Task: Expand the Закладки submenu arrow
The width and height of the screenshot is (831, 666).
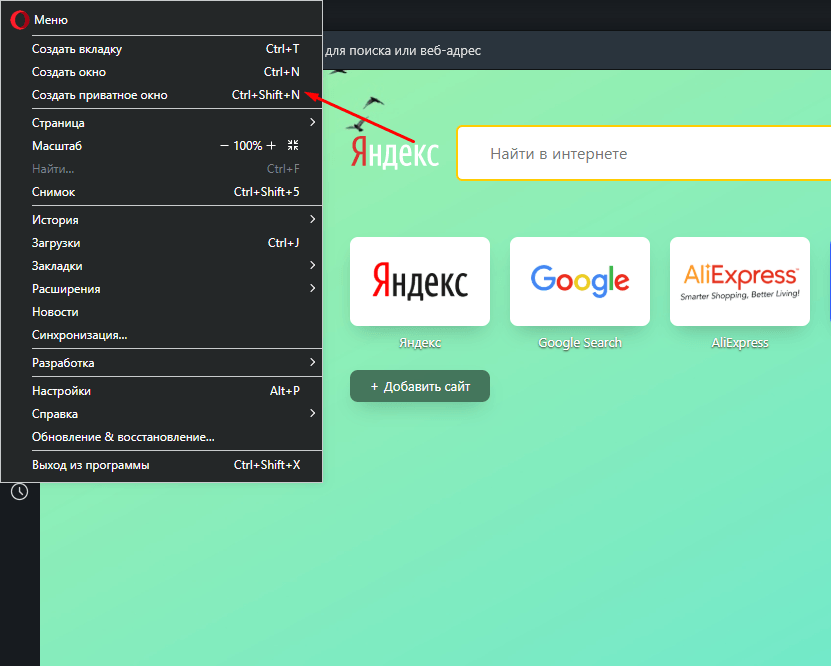Action: 312,265
